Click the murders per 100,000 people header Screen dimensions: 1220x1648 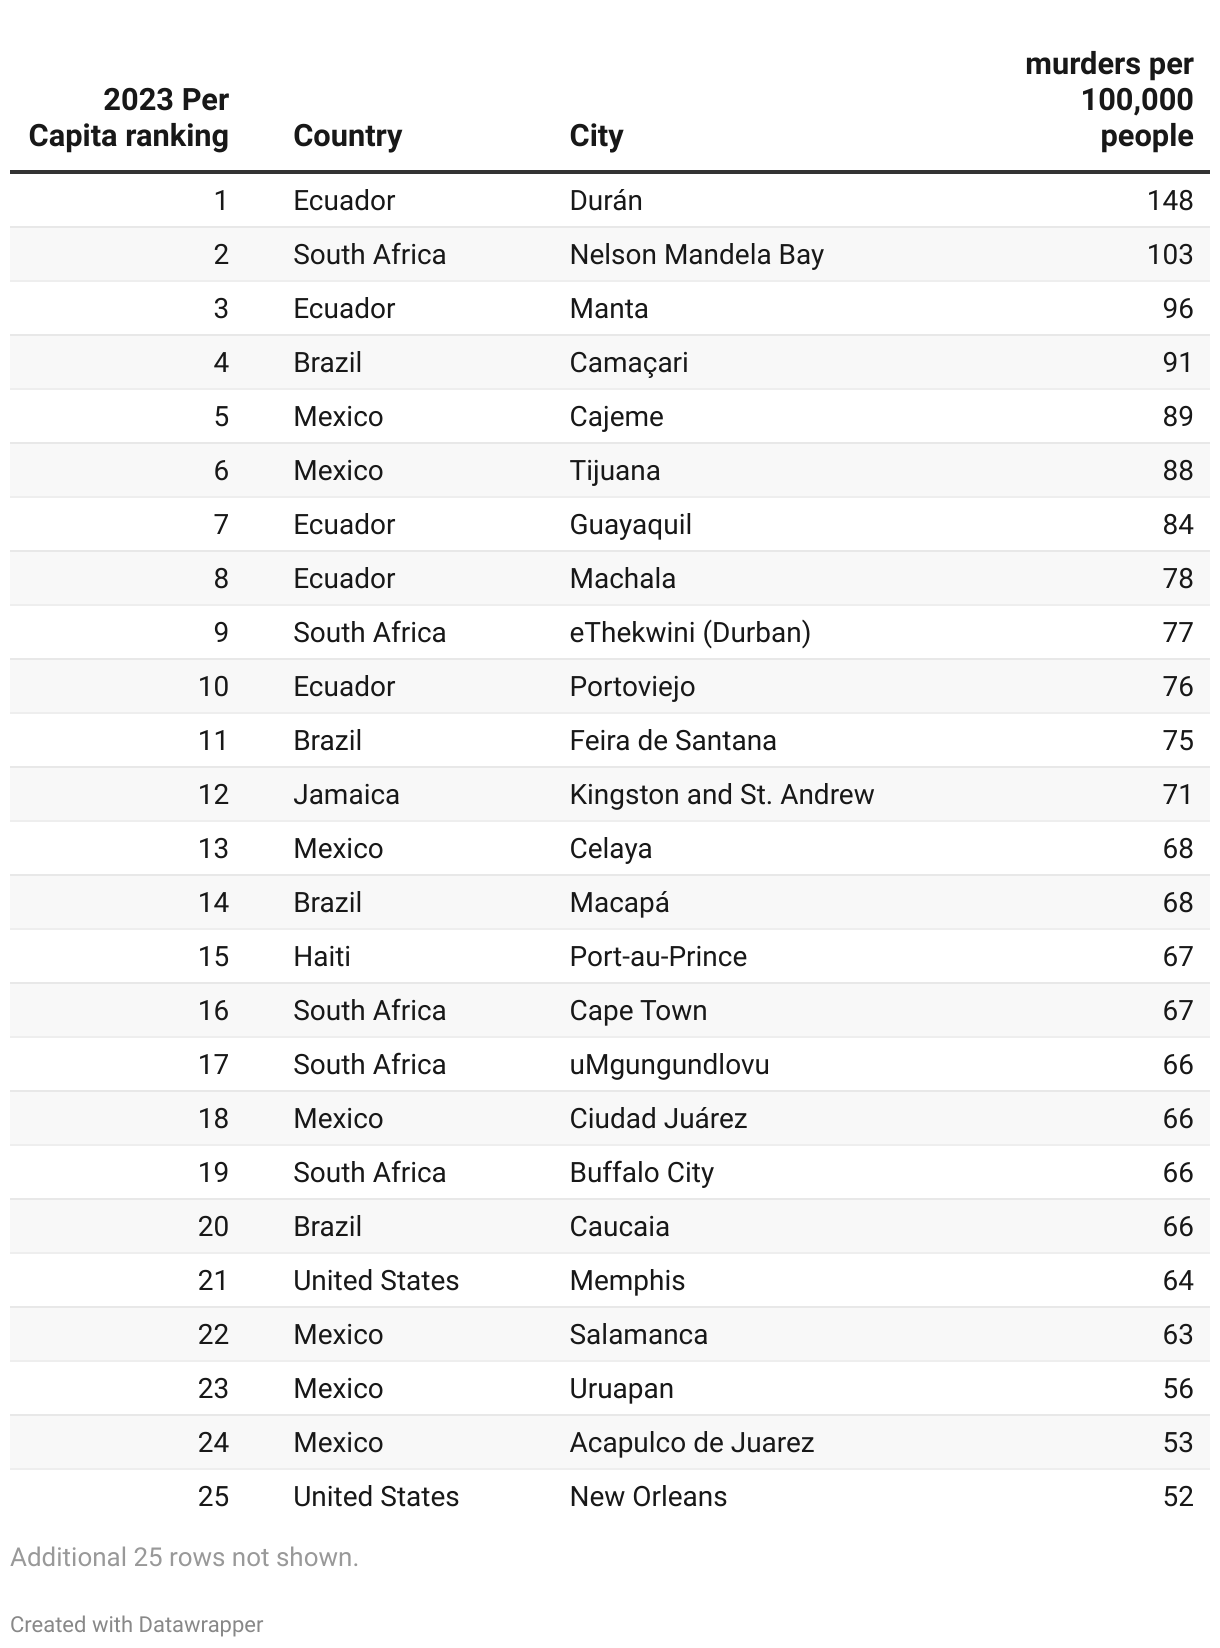pyautogui.click(x=1110, y=100)
